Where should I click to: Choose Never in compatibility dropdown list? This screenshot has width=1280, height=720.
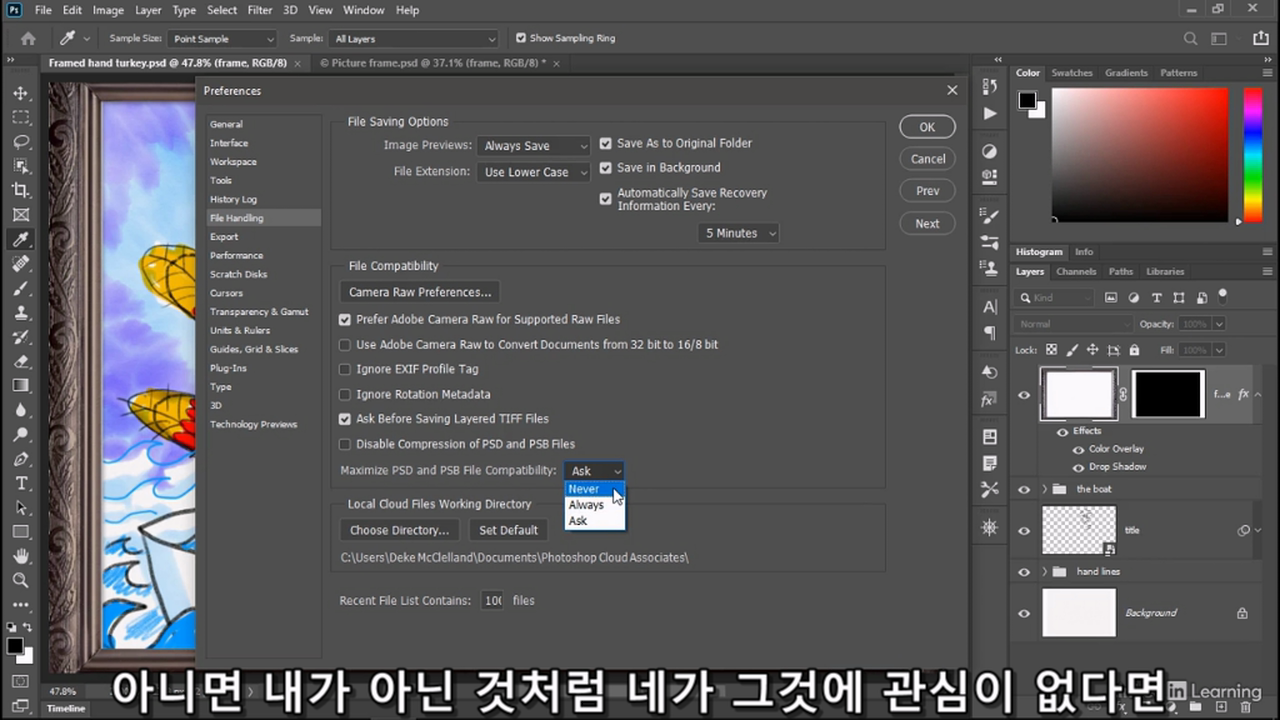pyautogui.click(x=594, y=489)
